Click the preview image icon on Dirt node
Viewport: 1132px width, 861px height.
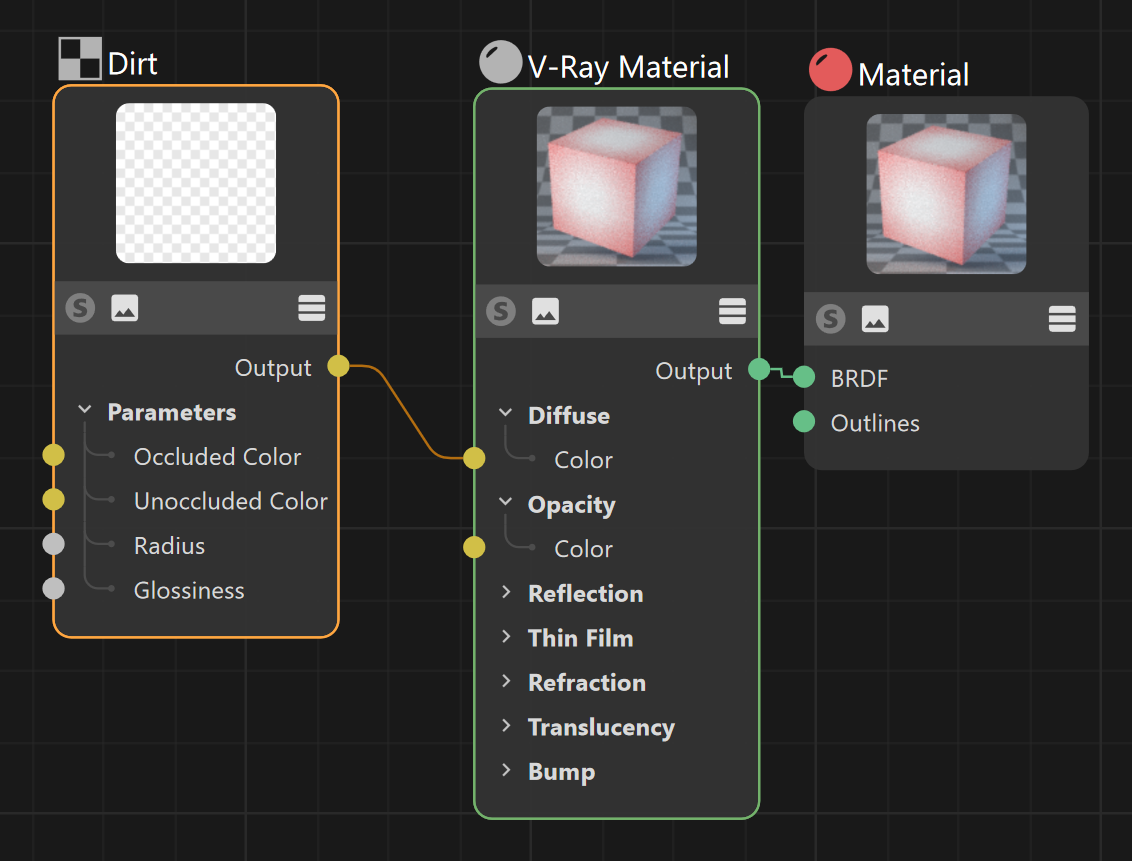click(x=124, y=308)
